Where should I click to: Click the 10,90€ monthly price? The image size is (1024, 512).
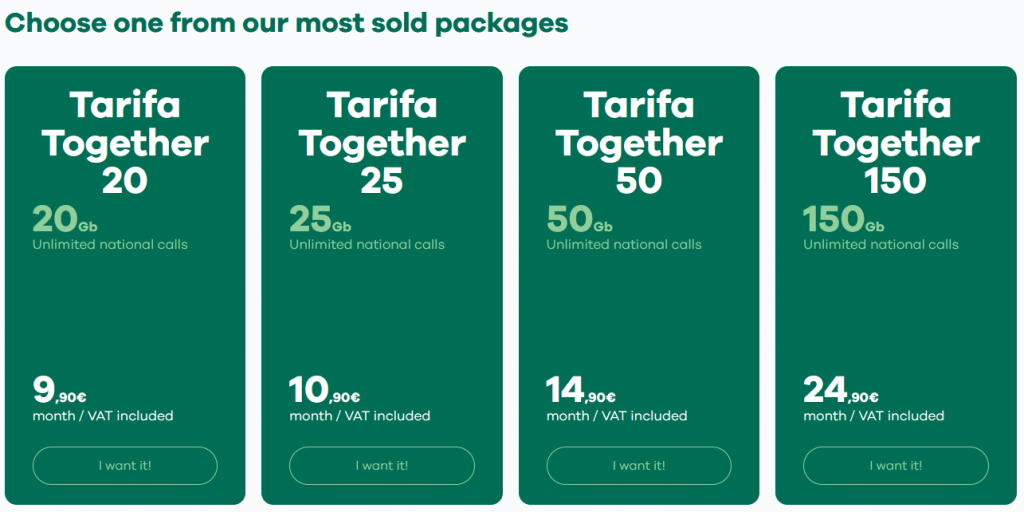pyautogui.click(x=325, y=391)
